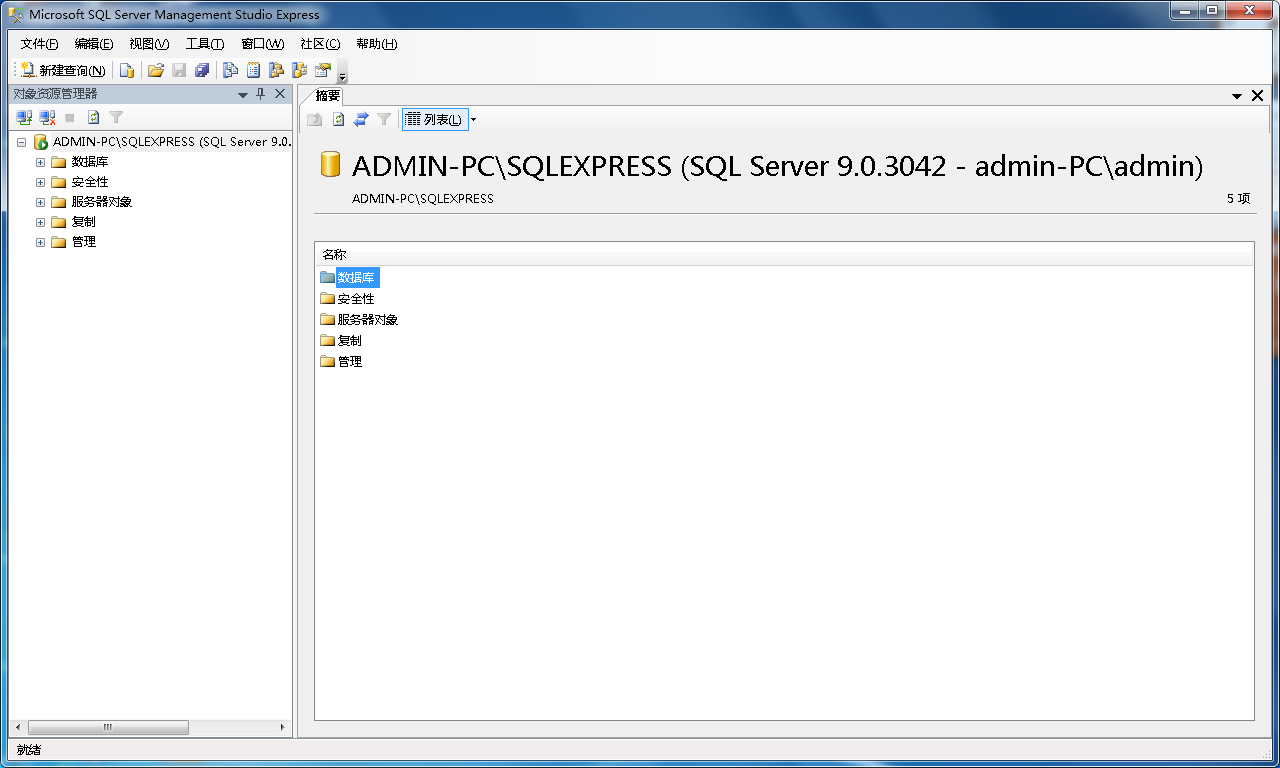Click the Connect to server icon in 对象资源管理器

(x=22, y=117)
